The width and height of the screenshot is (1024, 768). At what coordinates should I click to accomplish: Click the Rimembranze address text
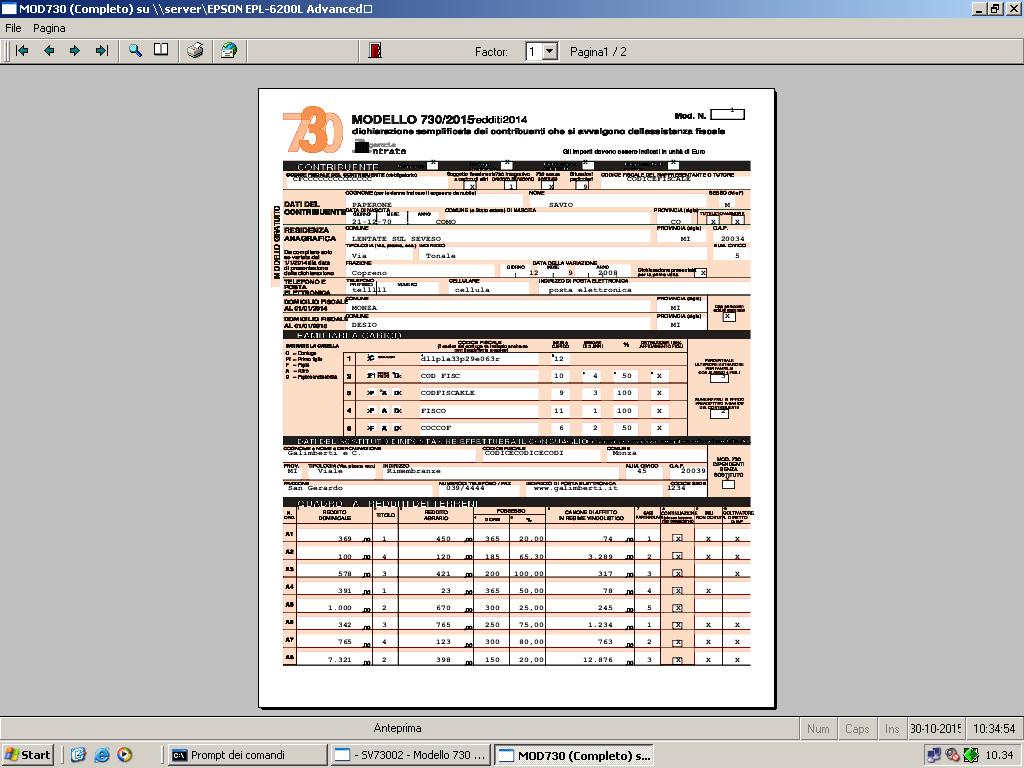(x=413, y=470)
